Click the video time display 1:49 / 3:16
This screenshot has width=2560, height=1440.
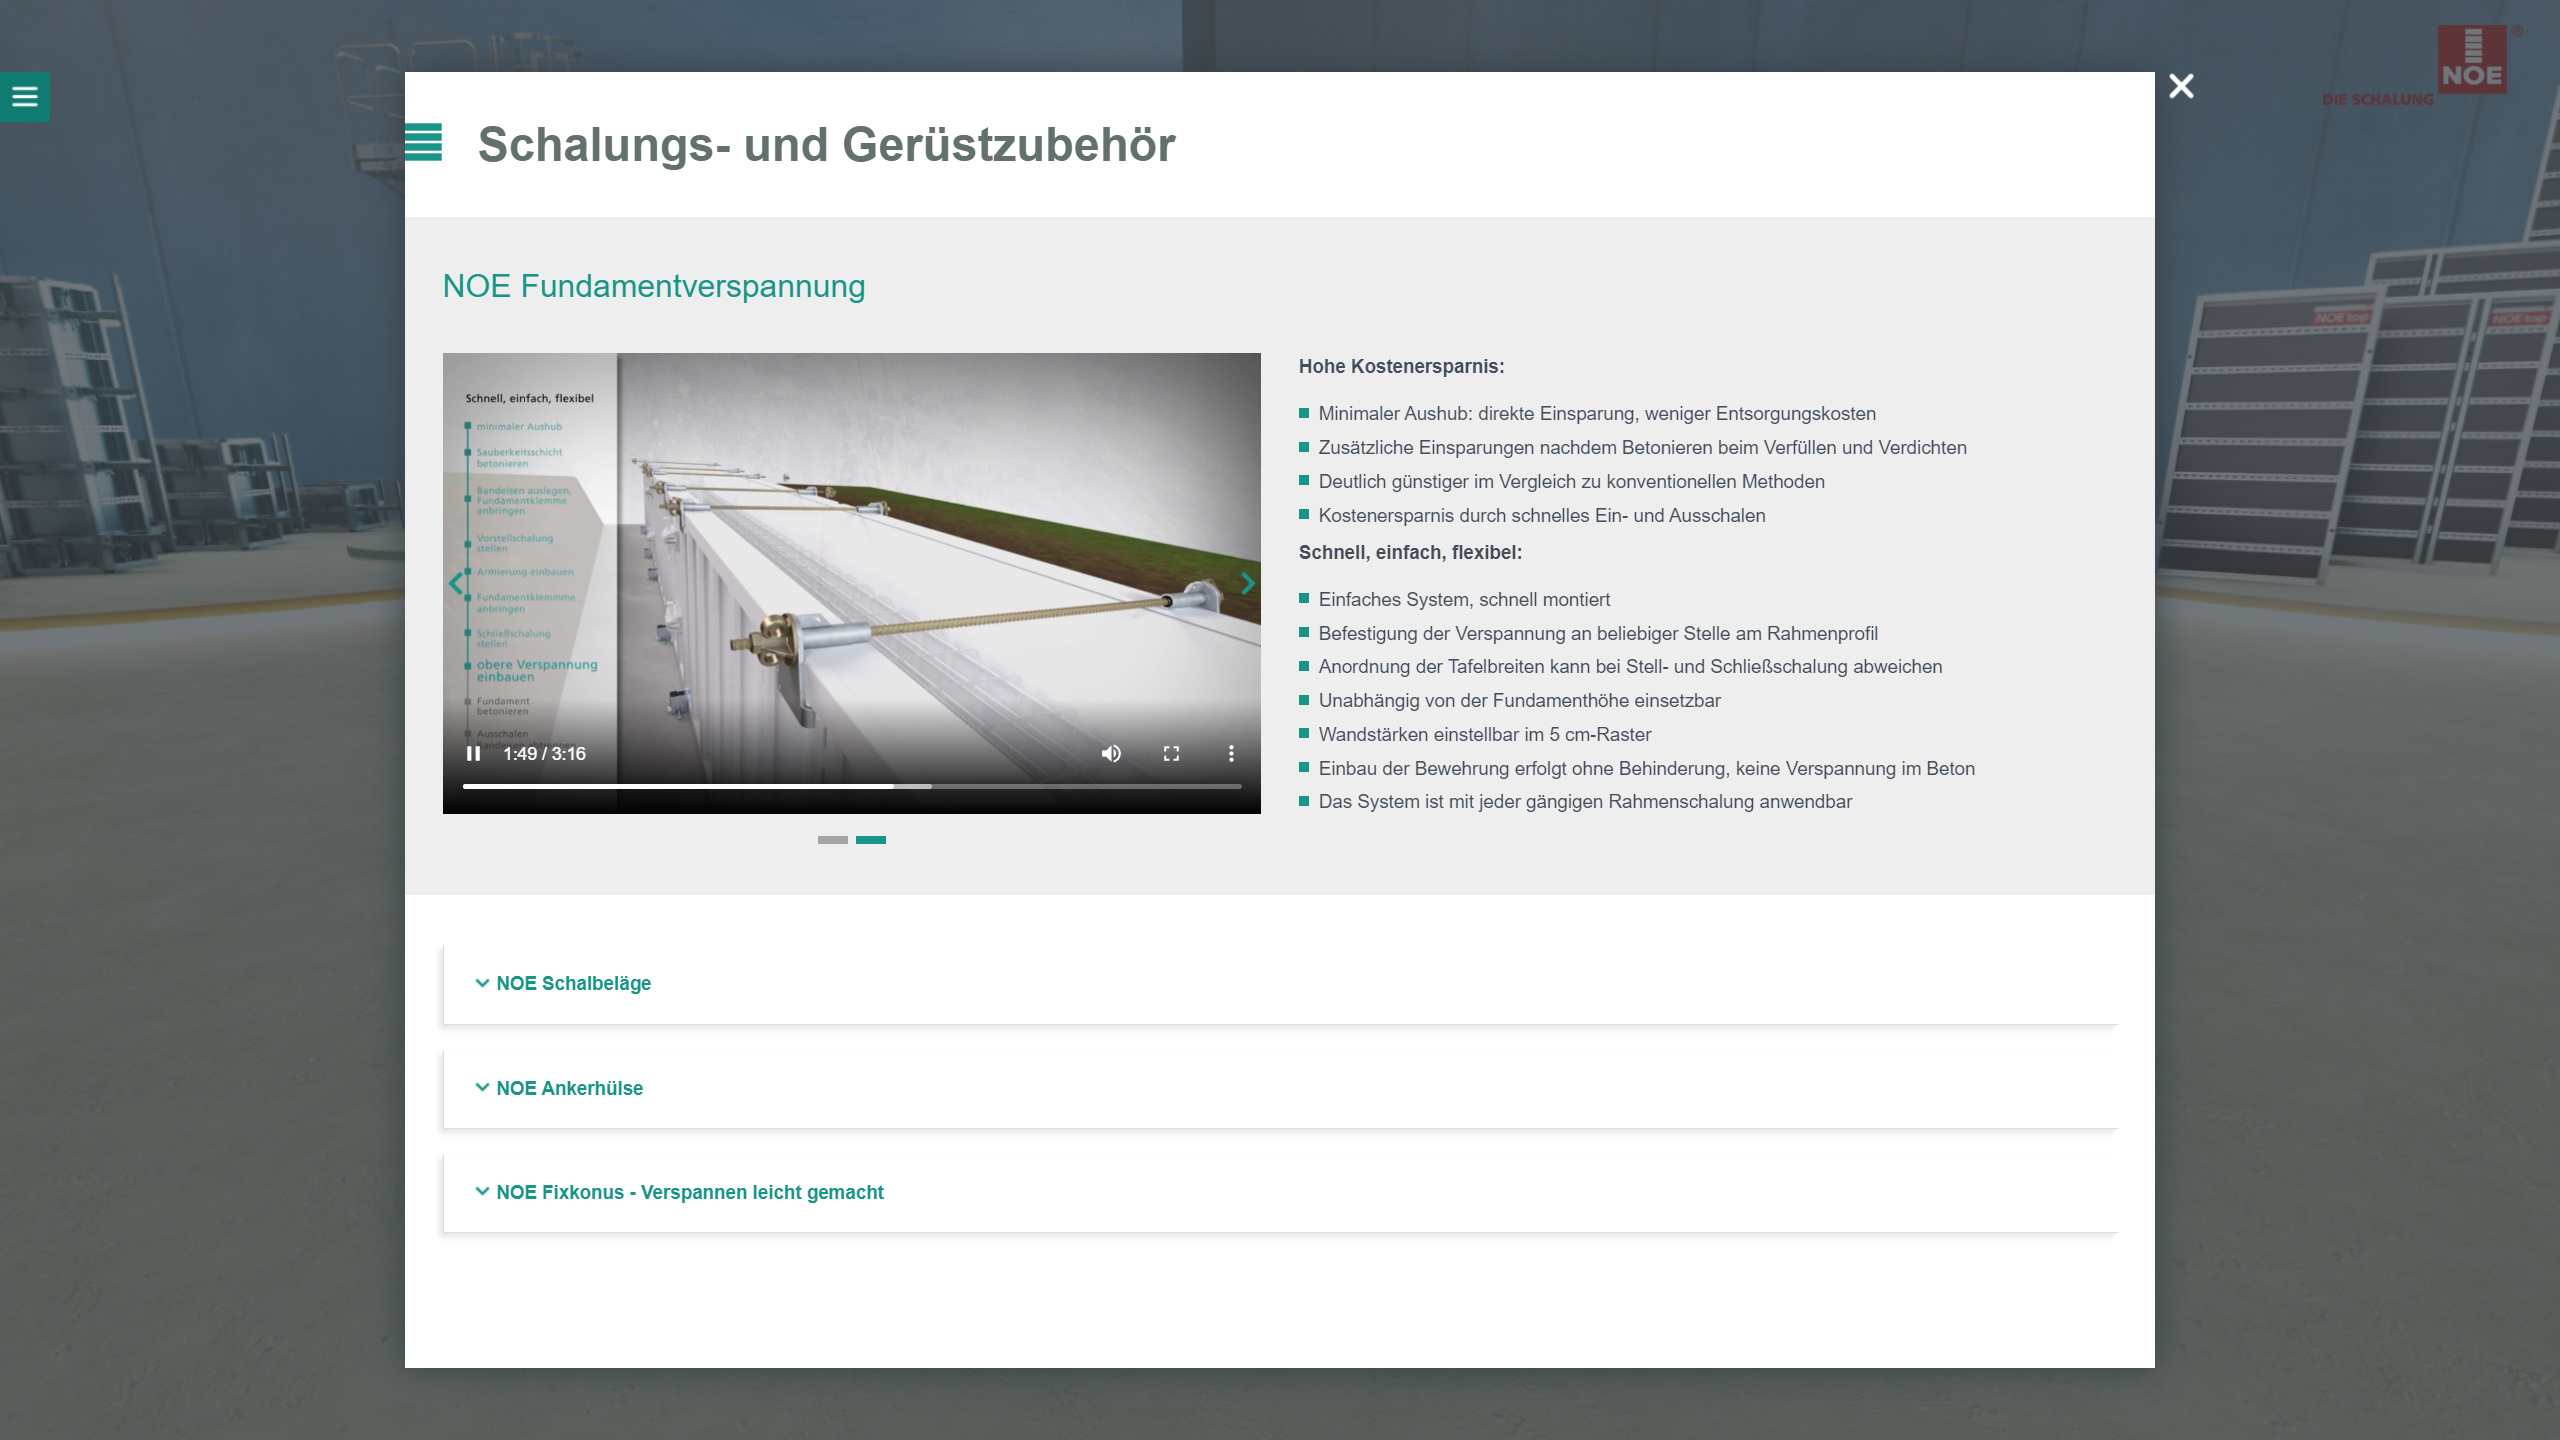coord(544,754)
